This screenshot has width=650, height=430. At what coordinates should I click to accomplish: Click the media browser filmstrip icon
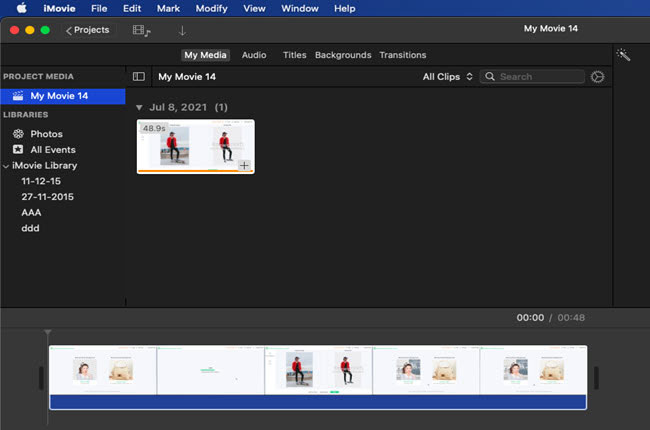pos(141,31)
